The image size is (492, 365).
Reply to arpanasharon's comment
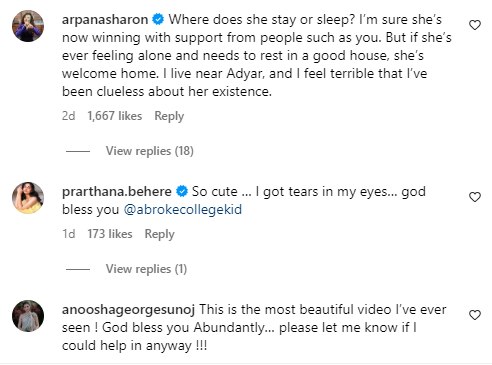click(169, 116)
